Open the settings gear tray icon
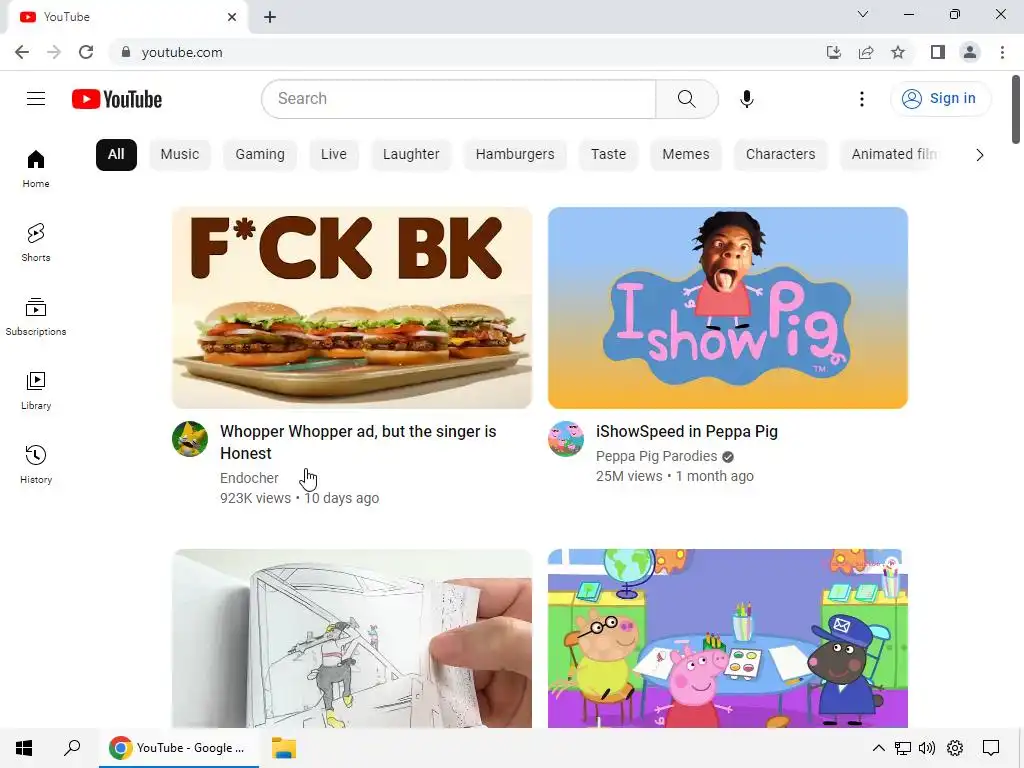 point(955,748)
